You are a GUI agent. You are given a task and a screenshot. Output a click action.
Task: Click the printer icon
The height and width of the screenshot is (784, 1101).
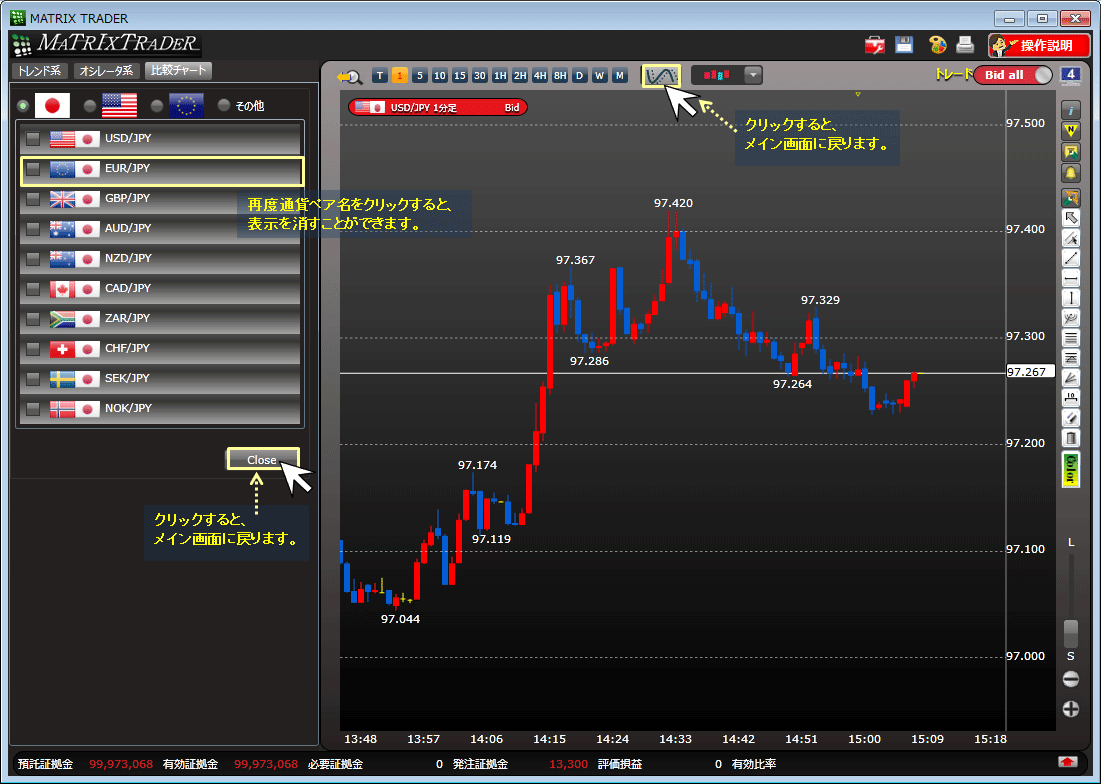pyautogui.click(x=965, y=45)
